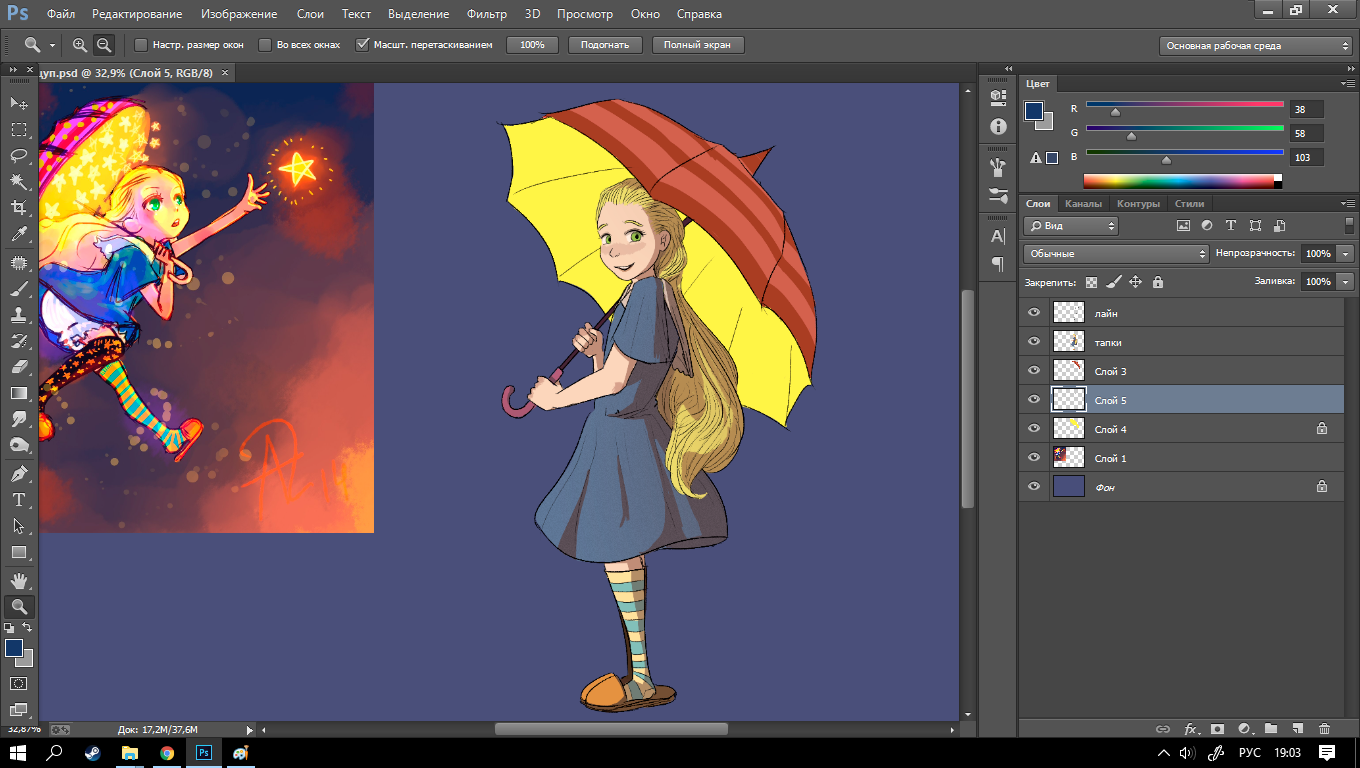Open the Фильтр menu

click(x=487, y=14)
